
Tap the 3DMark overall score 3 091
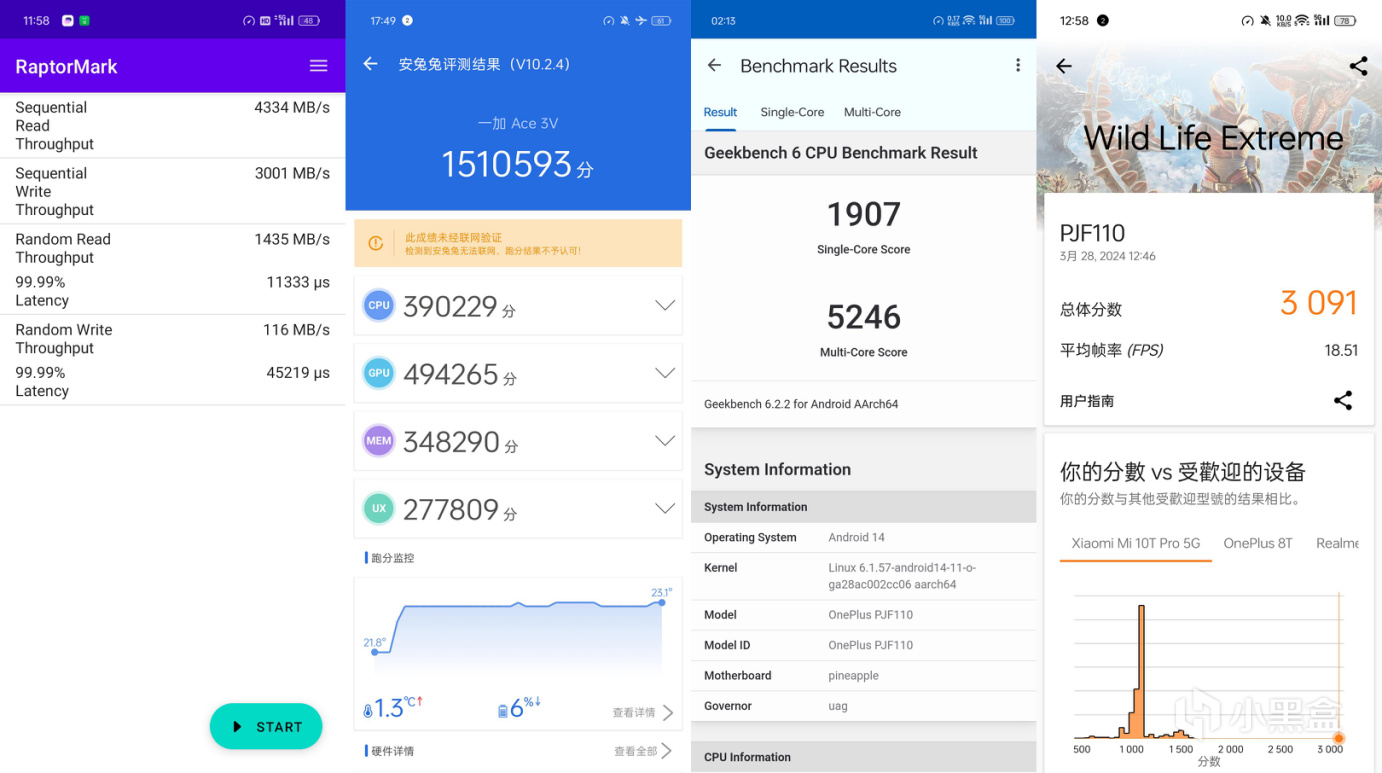pyautogui.click(x=1319, y=303)
